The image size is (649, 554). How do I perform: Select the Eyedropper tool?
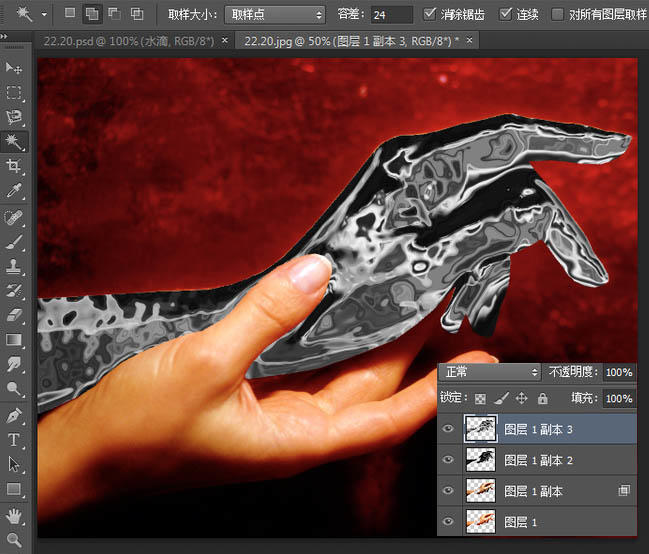click(14, 191)
